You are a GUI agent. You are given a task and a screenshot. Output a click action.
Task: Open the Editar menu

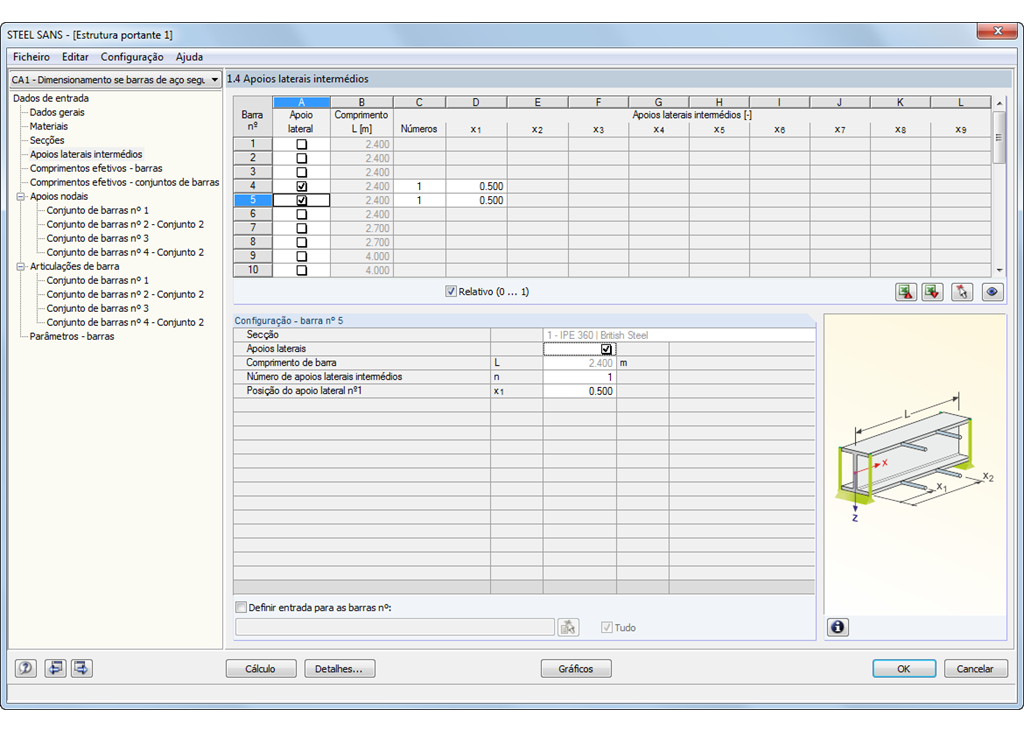(75, 57)
